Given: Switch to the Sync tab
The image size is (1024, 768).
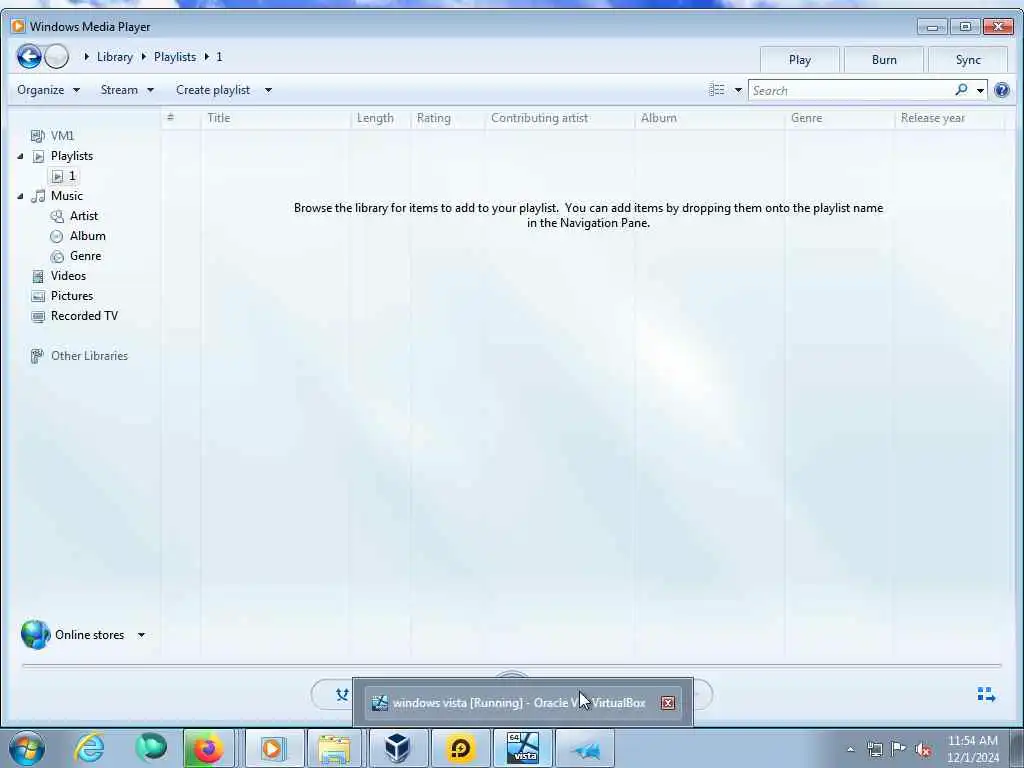Looking at the screenshot, I should coord(968,59).
